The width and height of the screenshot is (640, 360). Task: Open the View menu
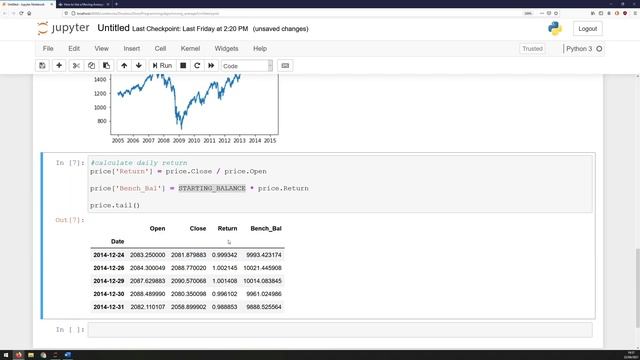pos(102,49)
